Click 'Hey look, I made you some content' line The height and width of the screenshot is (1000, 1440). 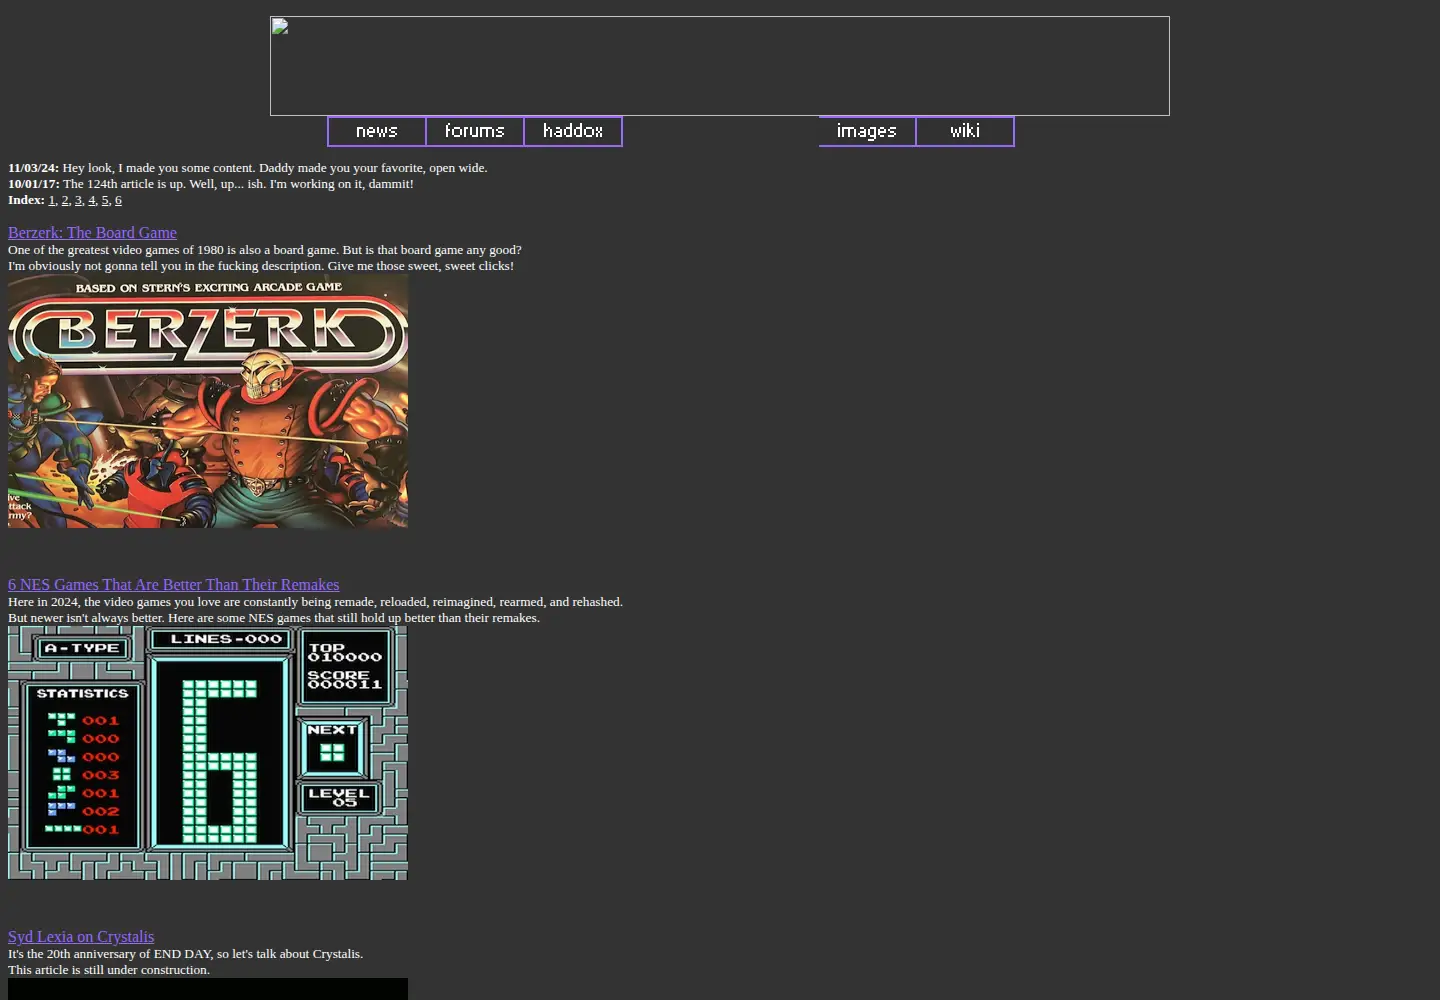275,168
